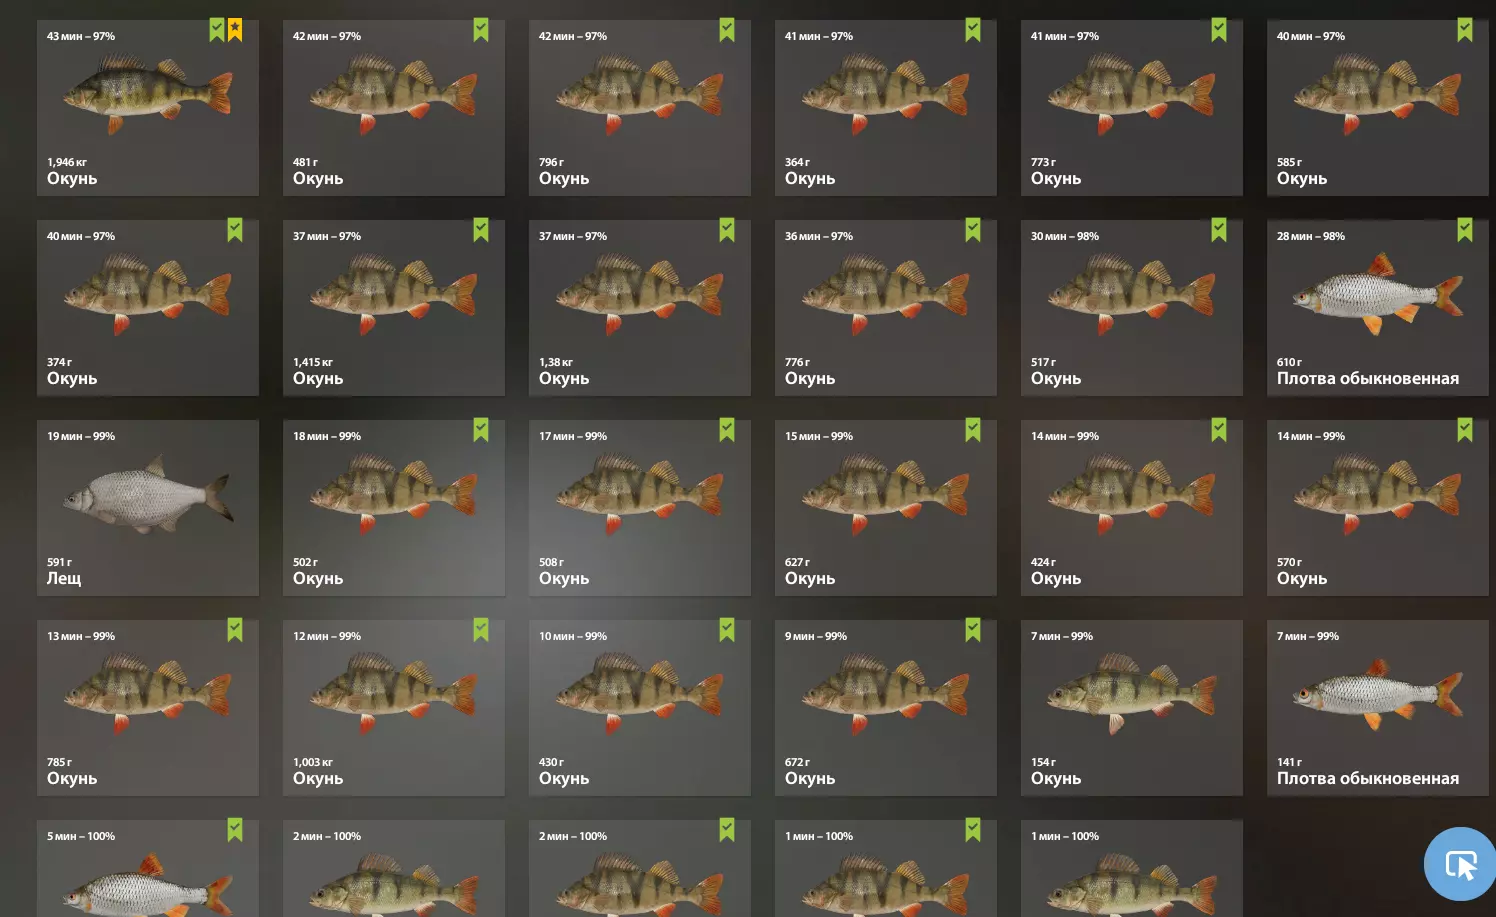
Task: Select the 364 г Окунь fish card
Action: [886, 108]
